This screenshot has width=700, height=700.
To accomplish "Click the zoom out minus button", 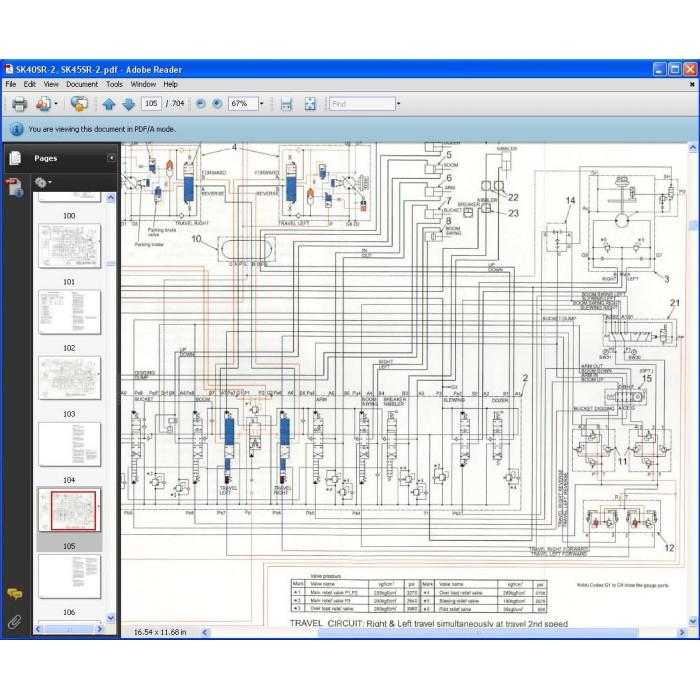I will coord(201,104).
